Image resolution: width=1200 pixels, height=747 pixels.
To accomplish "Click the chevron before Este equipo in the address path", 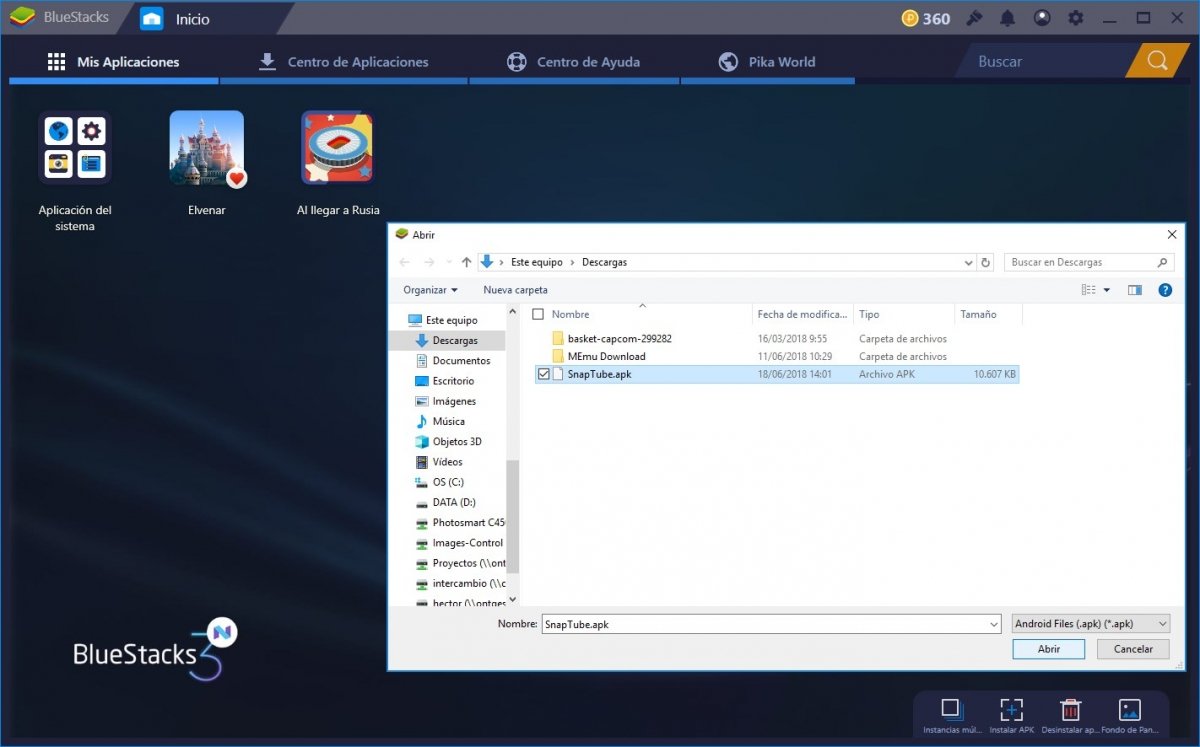I will pyautogui.click(x=501, y=262).
